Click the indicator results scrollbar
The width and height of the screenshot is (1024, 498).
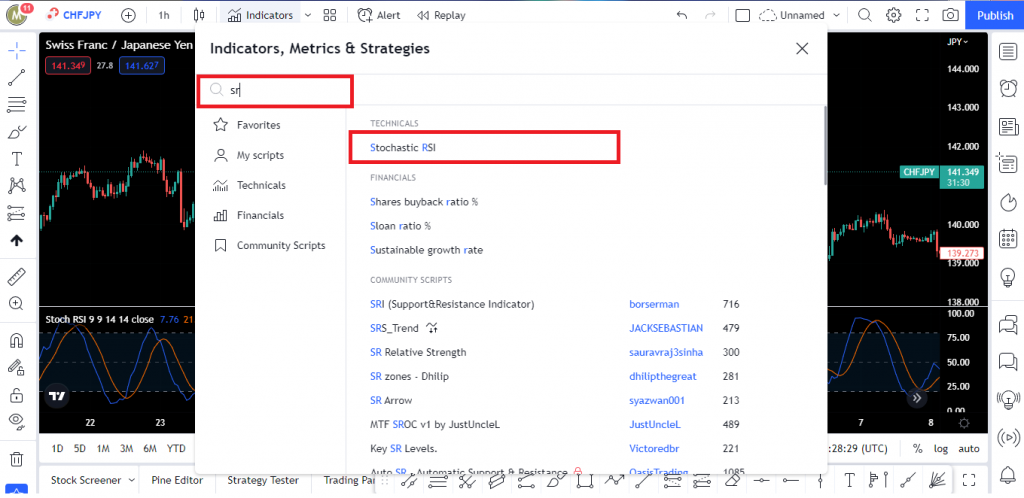[x=825, y=145]
